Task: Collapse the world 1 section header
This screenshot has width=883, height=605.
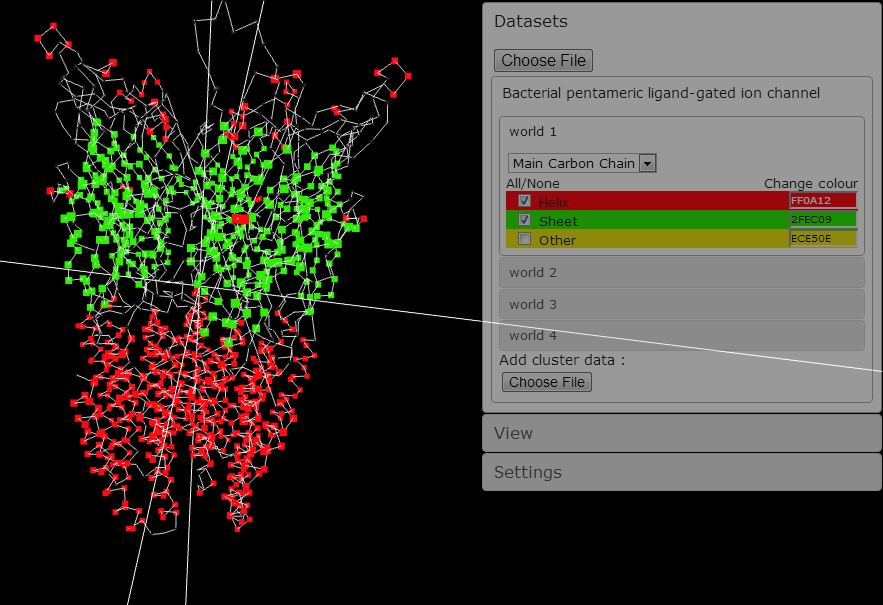Action: 533,131
